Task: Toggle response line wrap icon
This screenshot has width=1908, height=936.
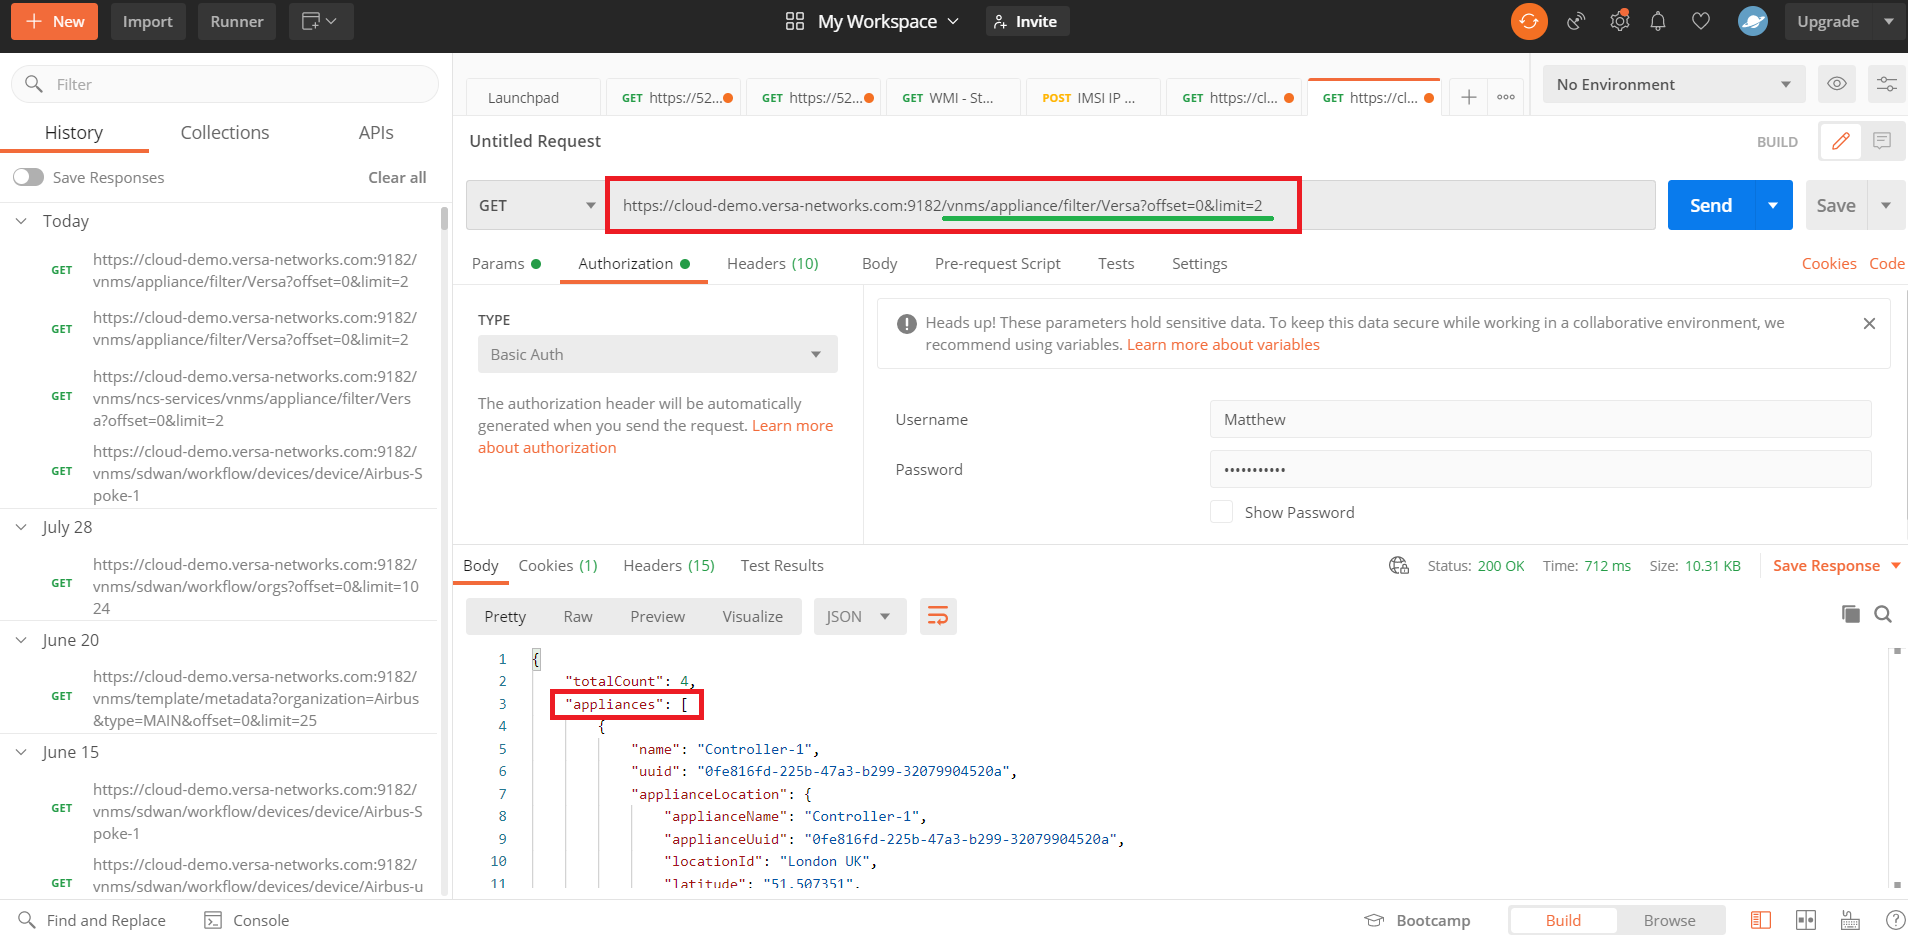Action: pos(938,616)
